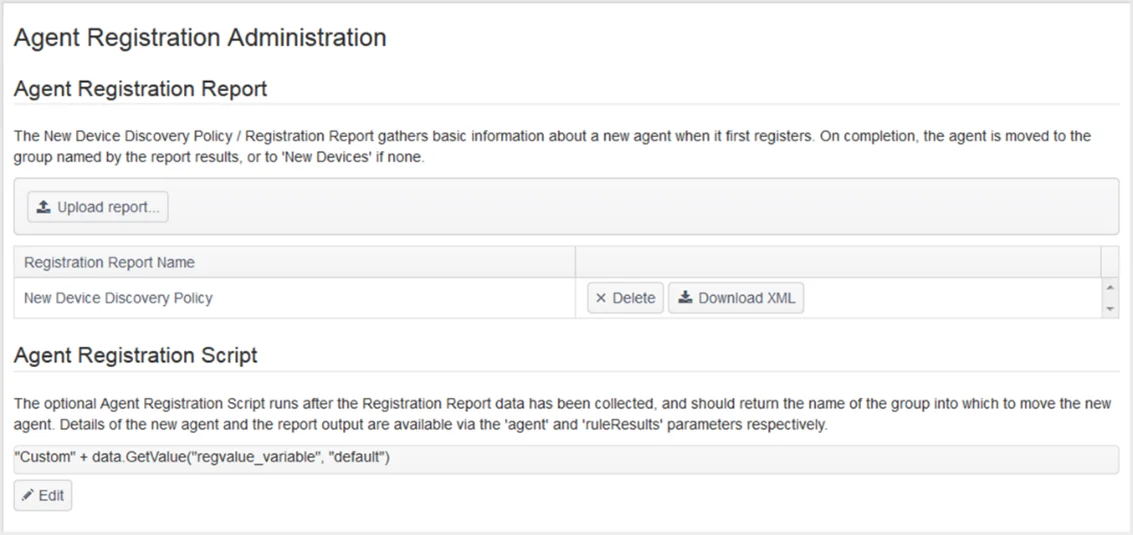This screenshot has height=535, width=1133.
Task: Edit the Agent Registration Script
Action: (43, 496)
